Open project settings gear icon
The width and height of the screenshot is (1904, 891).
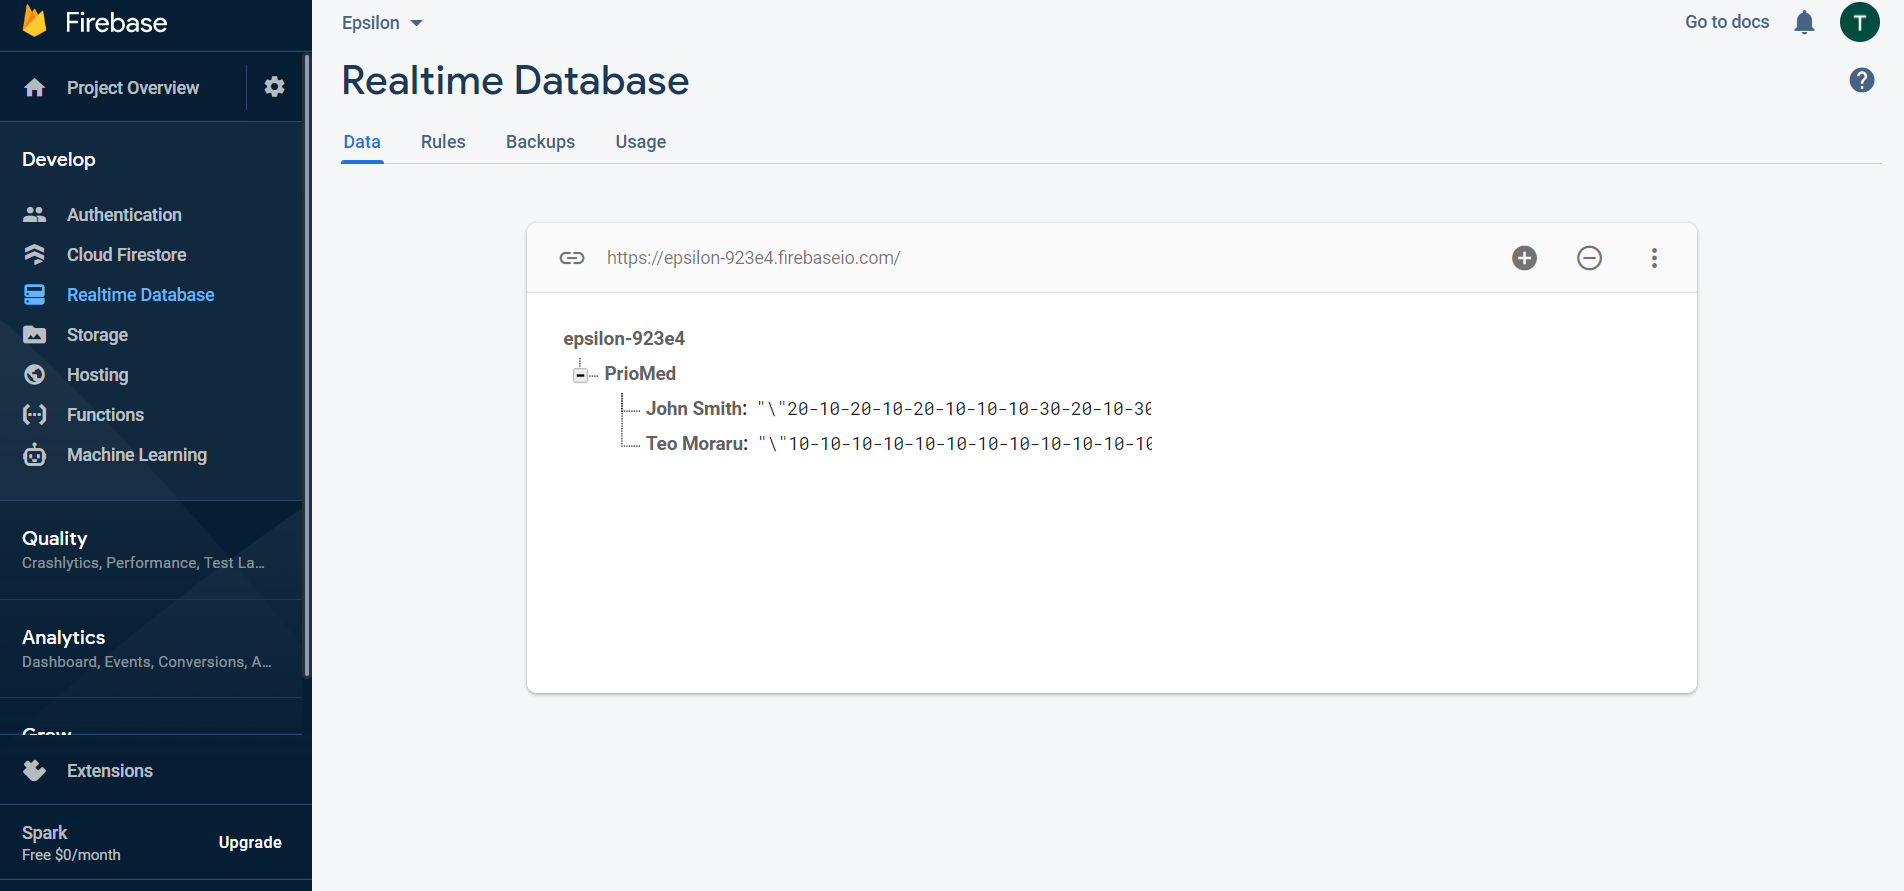274,87
